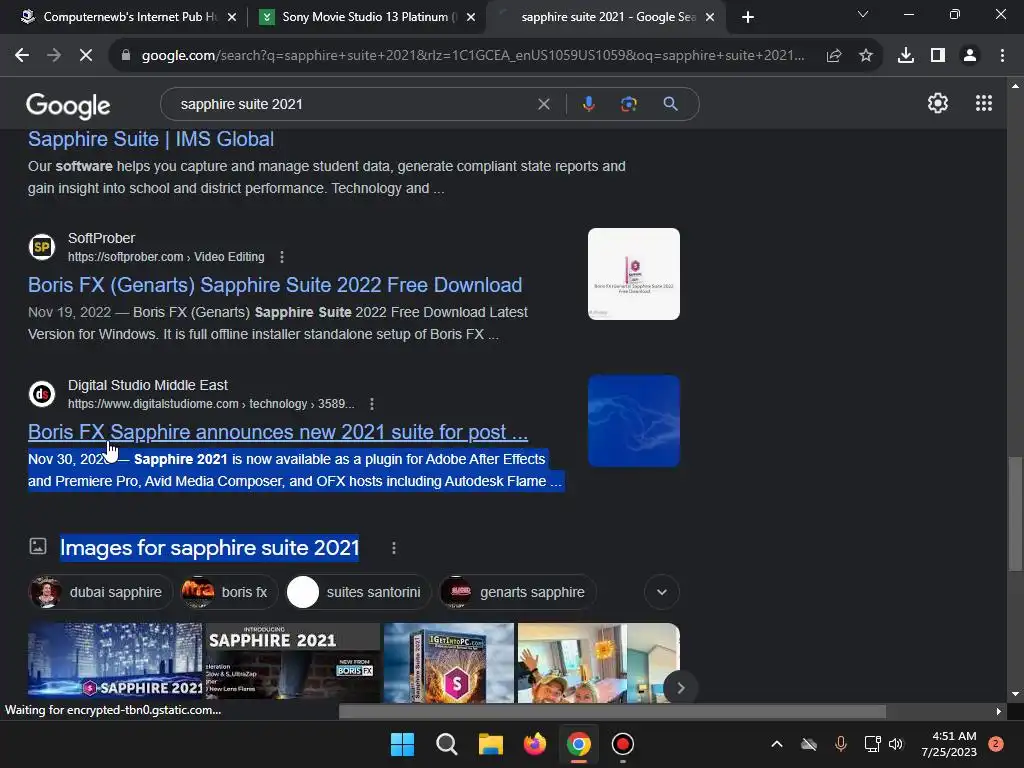Screen dimensions: 1024x768
Task: Open Windows Start menu
Action: pyautogui.click(x=402, y=744)
